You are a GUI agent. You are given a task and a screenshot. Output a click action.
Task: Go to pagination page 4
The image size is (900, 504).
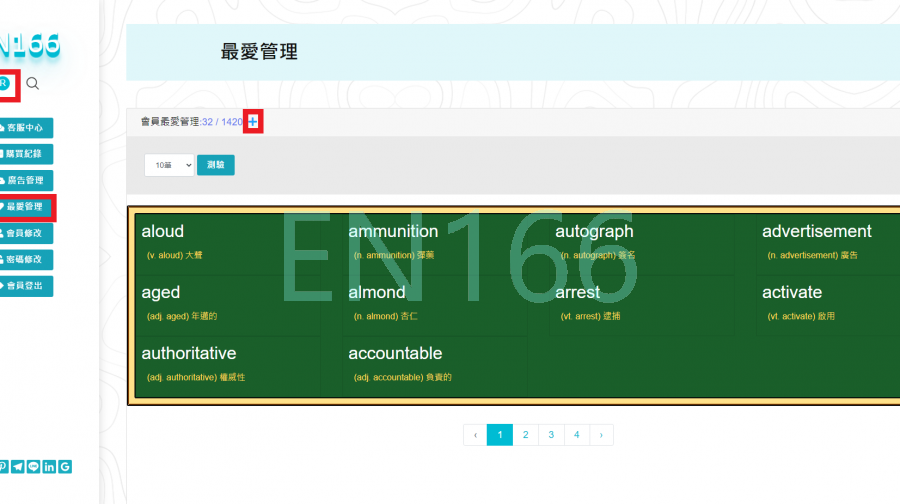(576, 435)
